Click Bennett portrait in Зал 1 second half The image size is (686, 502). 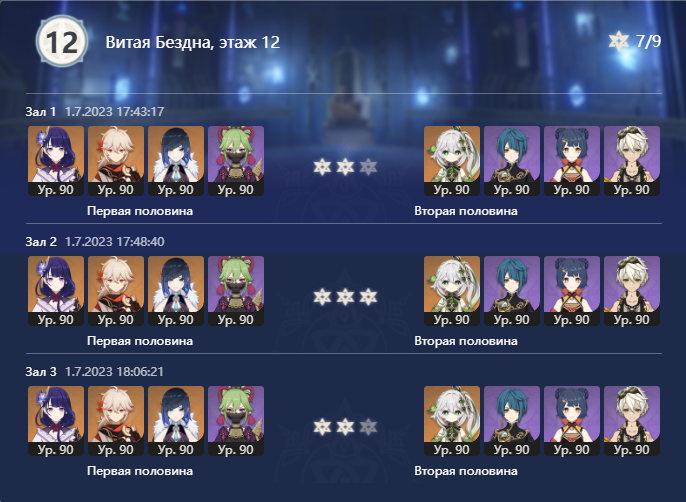[632, 161]
